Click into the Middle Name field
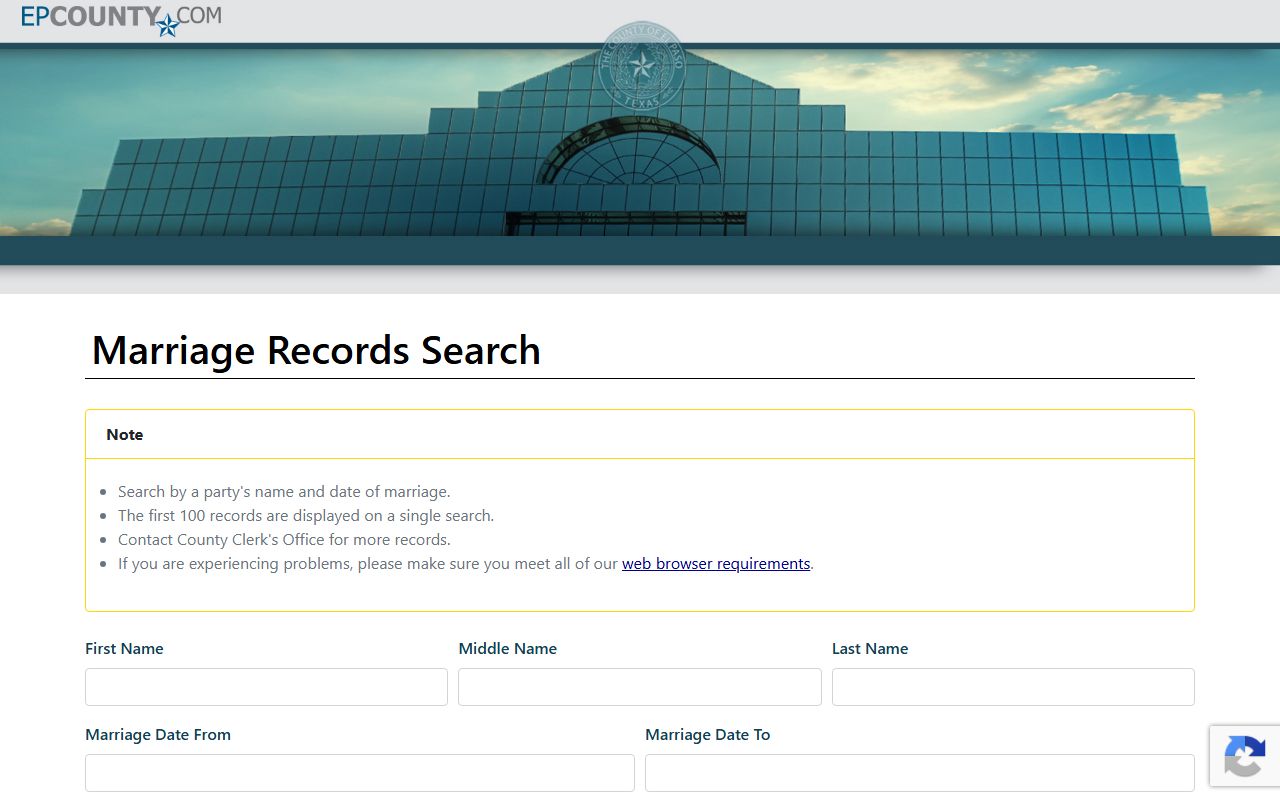Image resolution: width=1280 pixels, height=800 pixels. click(640, 687)
